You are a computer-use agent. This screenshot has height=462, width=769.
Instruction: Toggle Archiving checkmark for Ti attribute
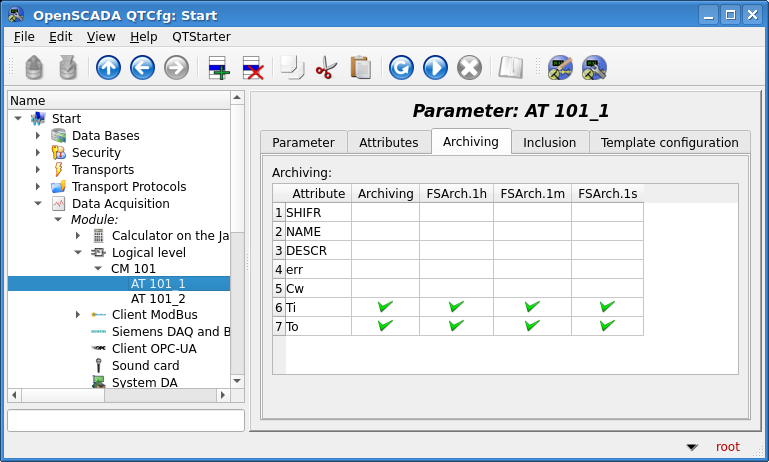click(385, 307)
